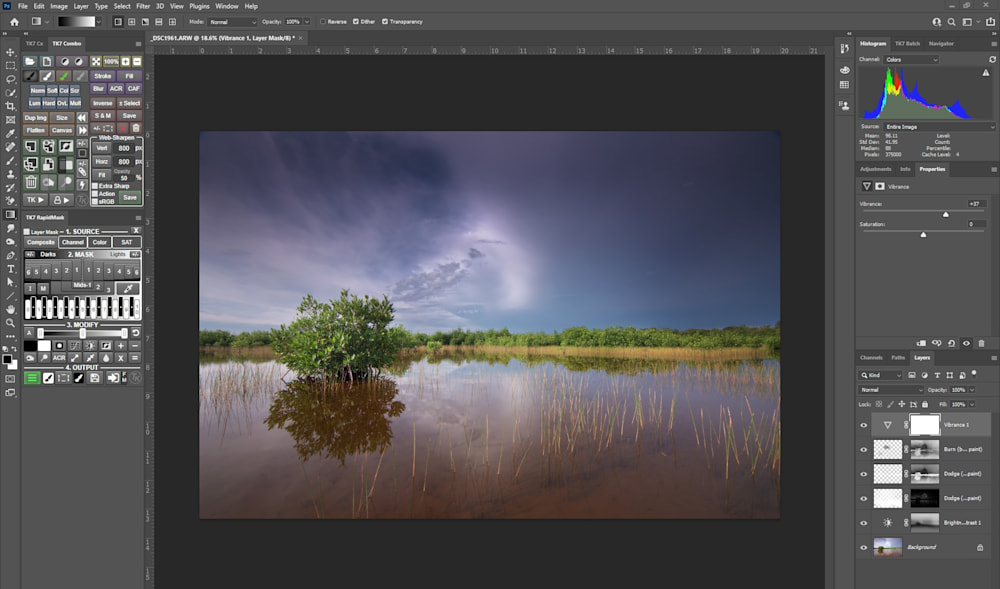
Task: Lock all using the padlock icon in Layers
Action: click(x=925, y=404)
